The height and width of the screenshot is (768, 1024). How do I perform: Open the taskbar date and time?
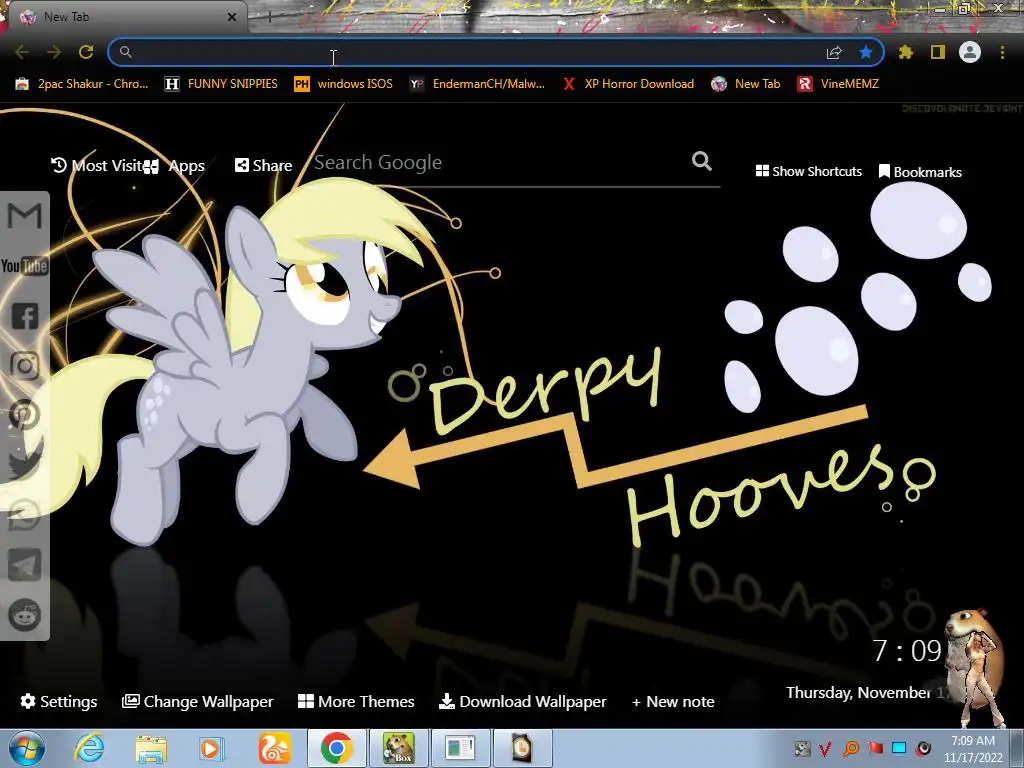[973, 749]
